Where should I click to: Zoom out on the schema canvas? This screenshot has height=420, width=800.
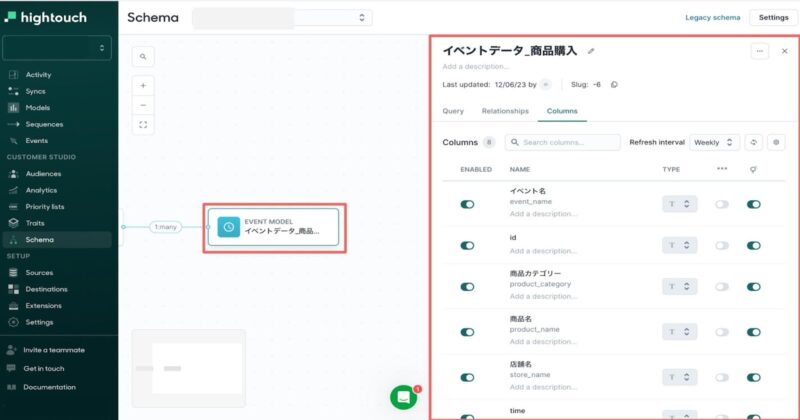point(143,105)
